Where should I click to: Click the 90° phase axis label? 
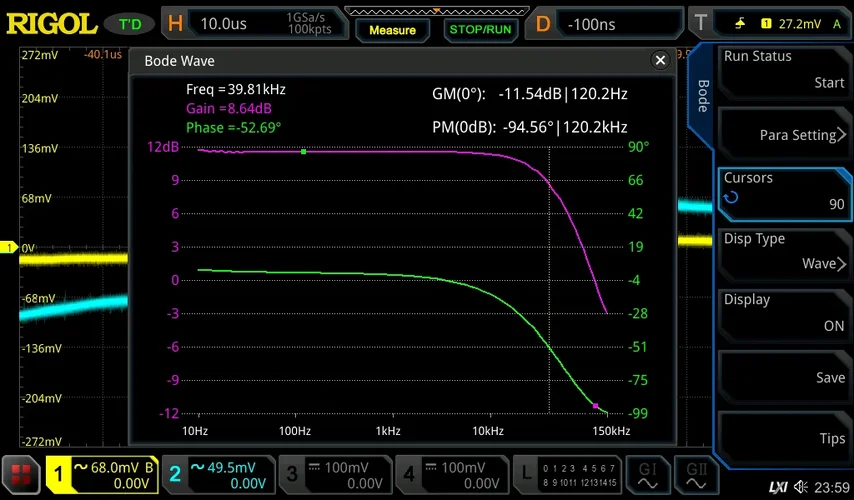(x=638, y=147)
